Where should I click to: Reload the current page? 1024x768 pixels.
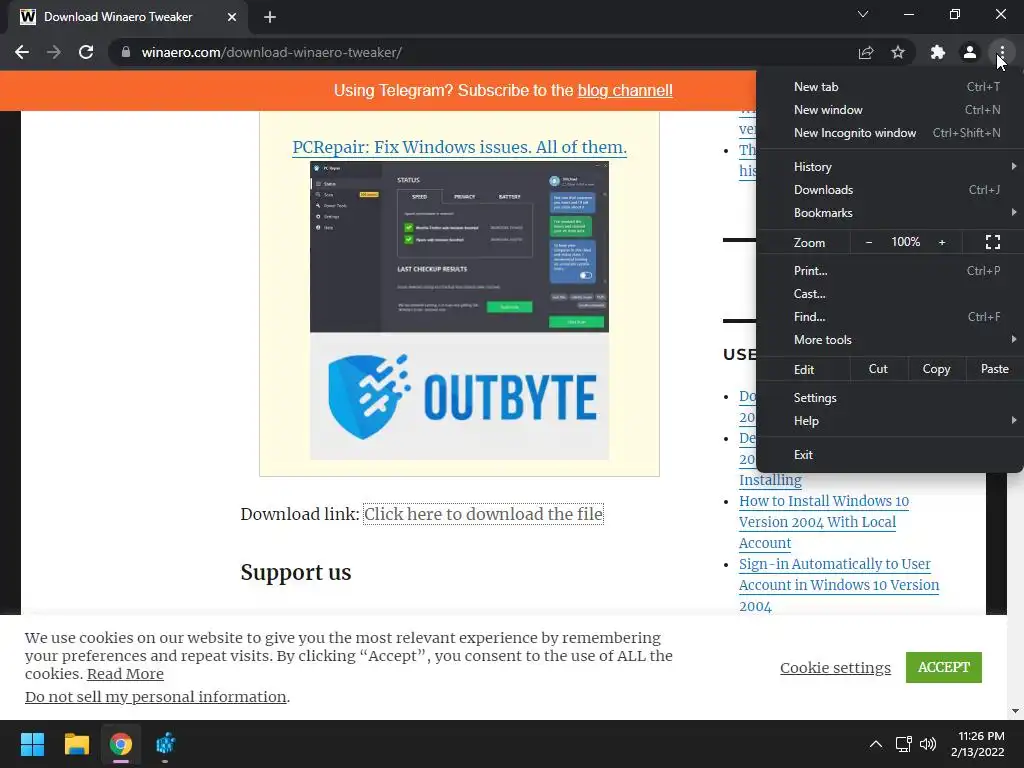(86, 52)
